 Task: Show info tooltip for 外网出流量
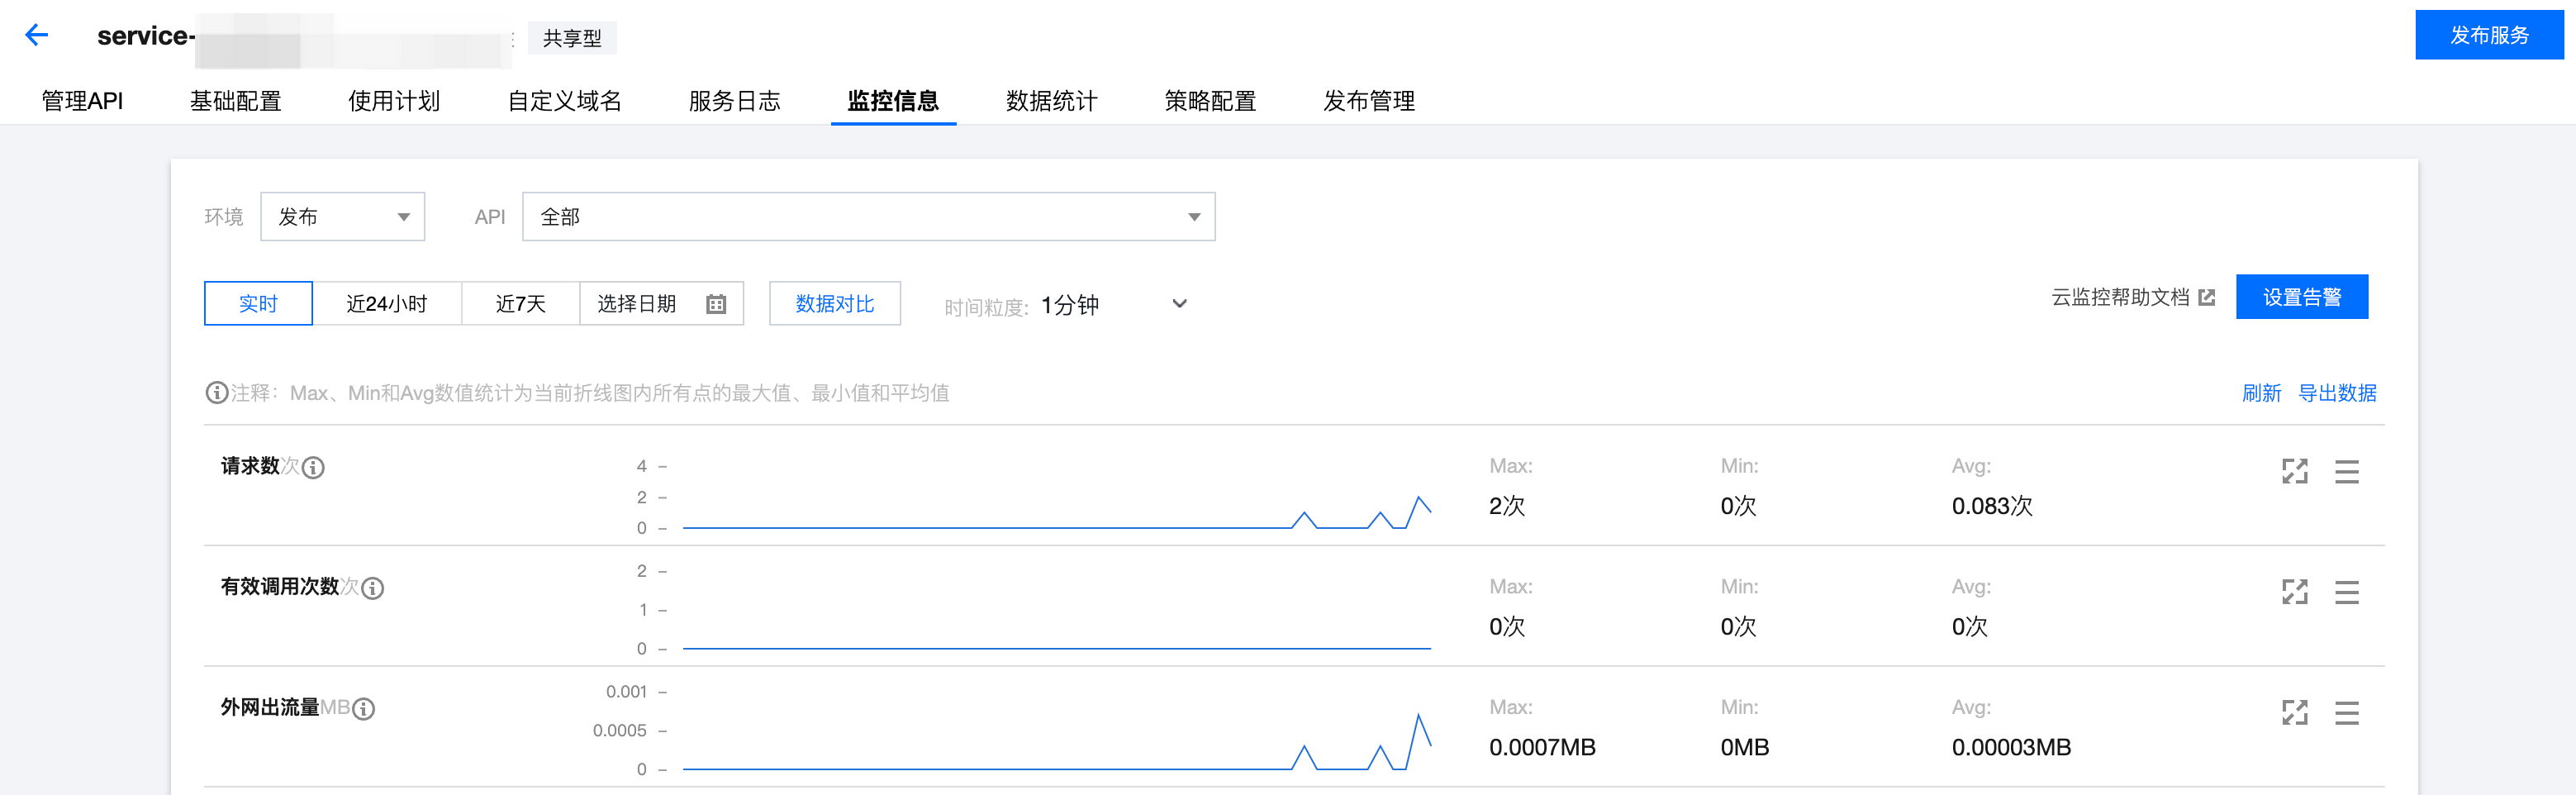click(x=364, y=709)
